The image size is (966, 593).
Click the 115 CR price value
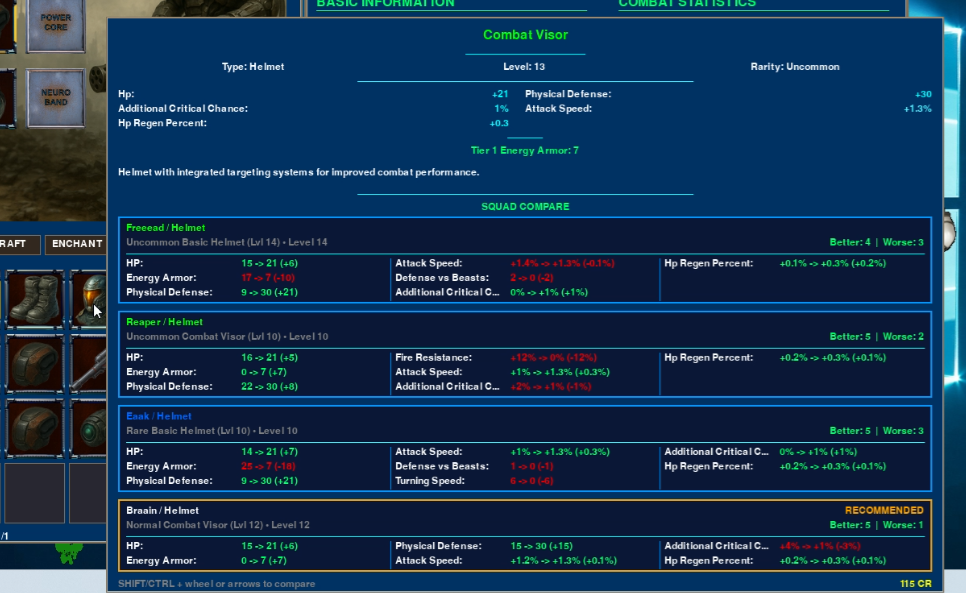point(915,584)
